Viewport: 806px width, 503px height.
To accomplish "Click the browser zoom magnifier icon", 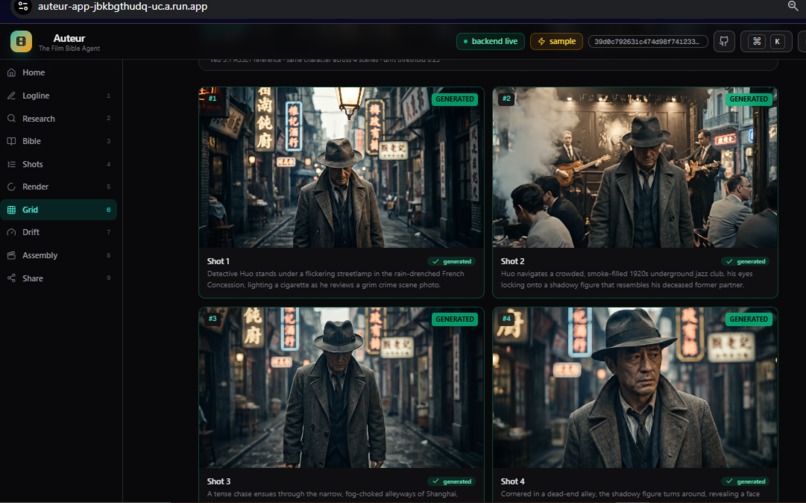I will click(x=793, y=6).
